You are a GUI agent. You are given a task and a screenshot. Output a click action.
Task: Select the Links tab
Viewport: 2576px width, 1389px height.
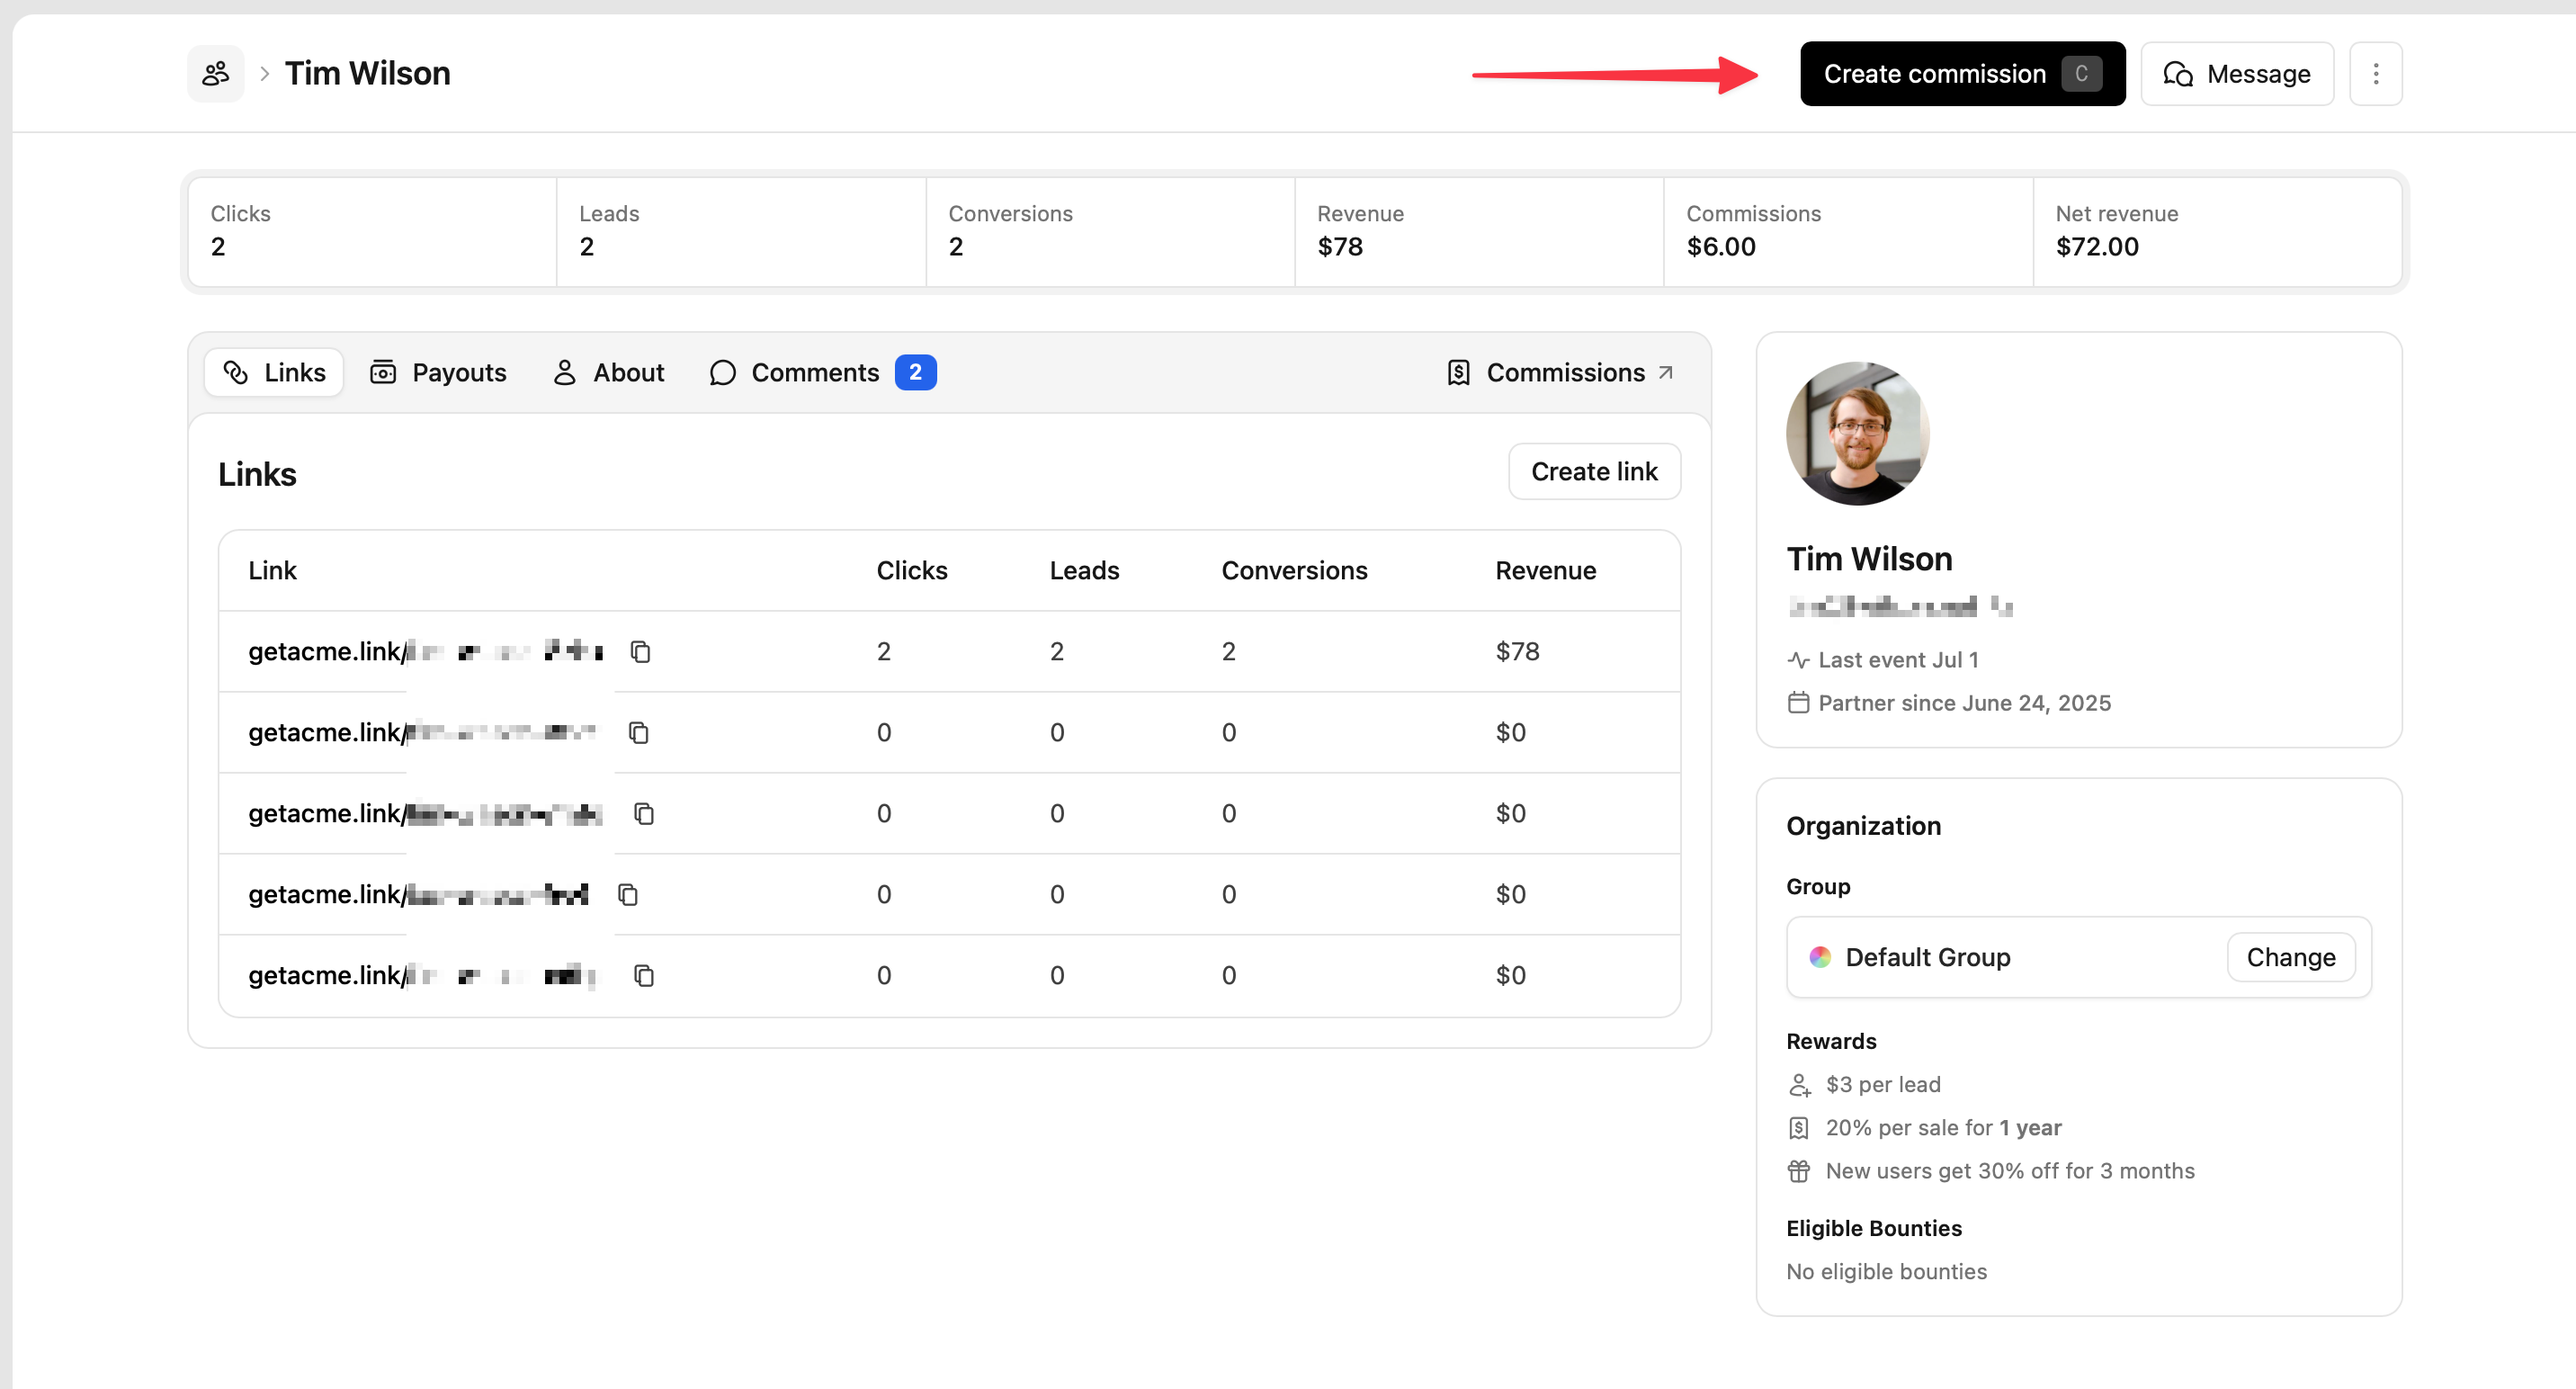(x=274, y=373)
